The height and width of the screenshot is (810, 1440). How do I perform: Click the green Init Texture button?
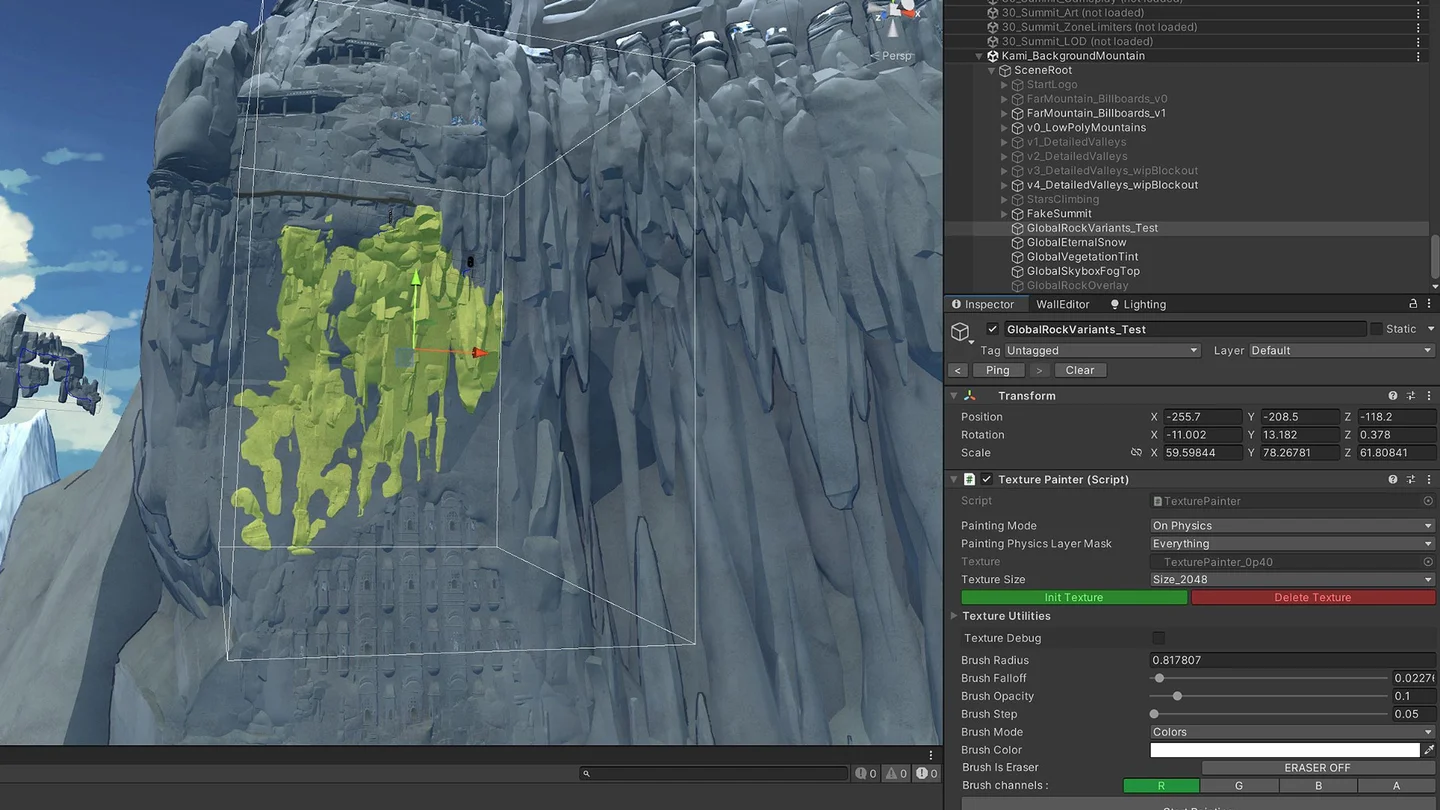1074,598
